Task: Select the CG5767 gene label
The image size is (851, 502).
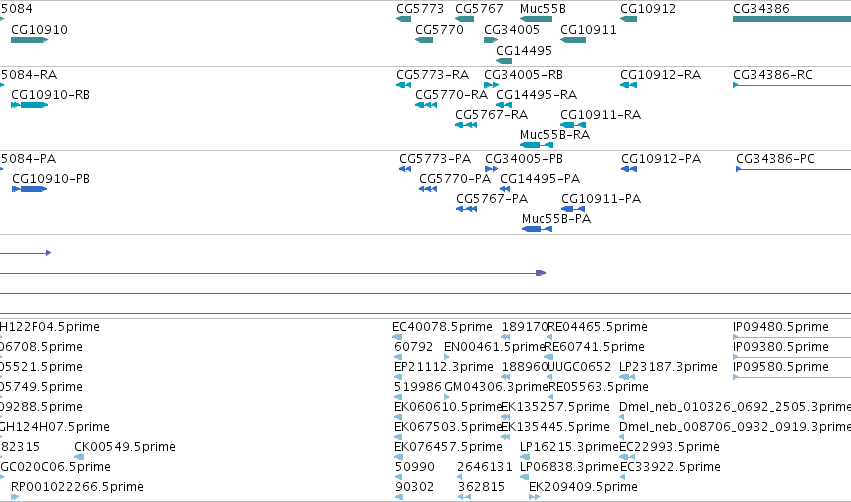Action: pyautogui.click(x=479, y=9)
